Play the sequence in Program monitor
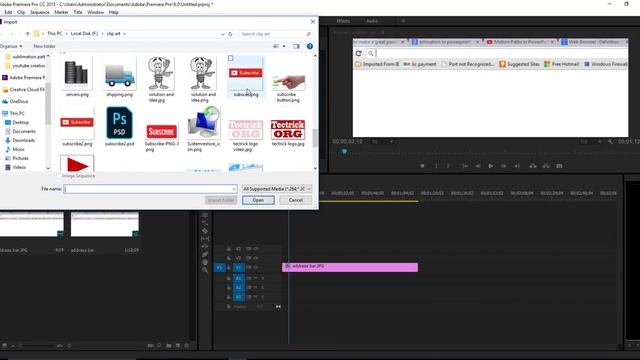The height and width of the screenshot is (360, 640). pos(491,166)
